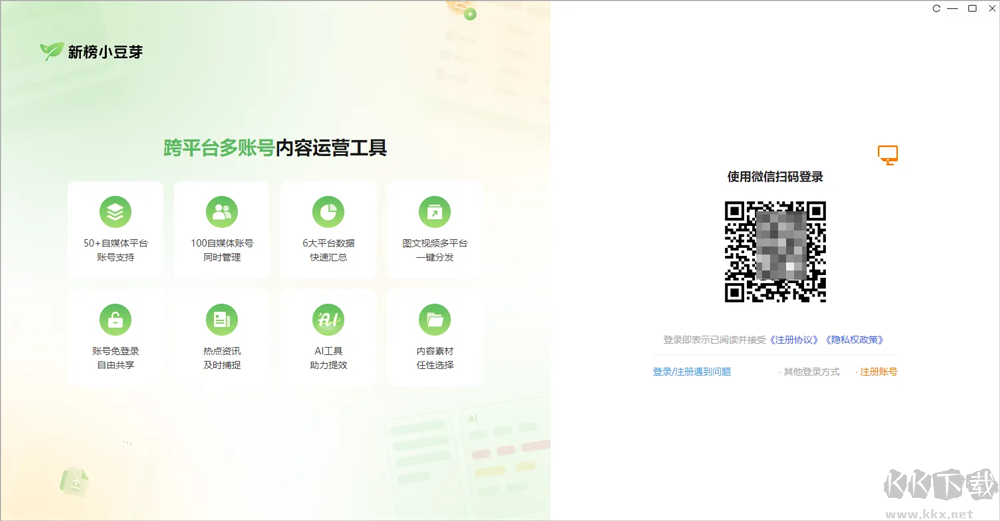Click the text 使用微信扫码登录
Viewport: 1000px width, 521px height.
[775, 177]
